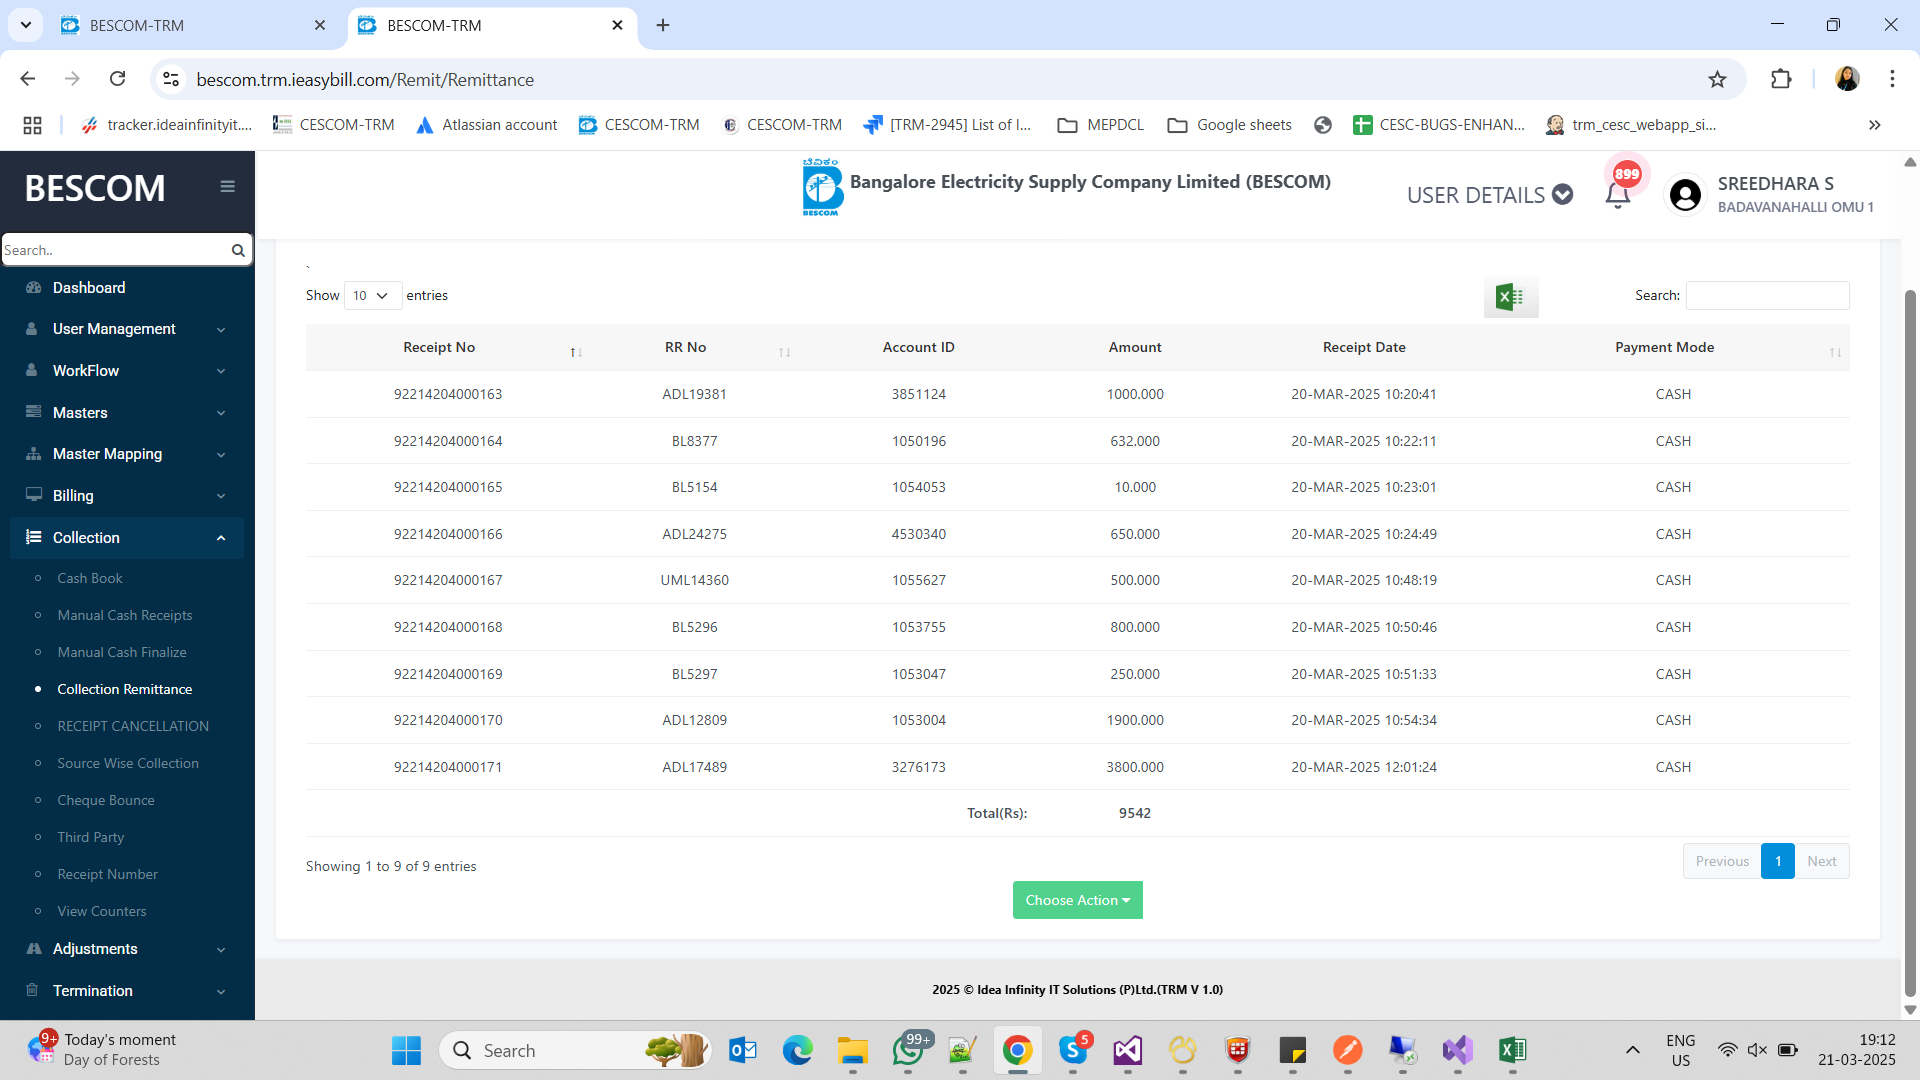This screenshot has height=1080, width=1920.
Task: Click the table Search input field
Action: [1767, 295]
